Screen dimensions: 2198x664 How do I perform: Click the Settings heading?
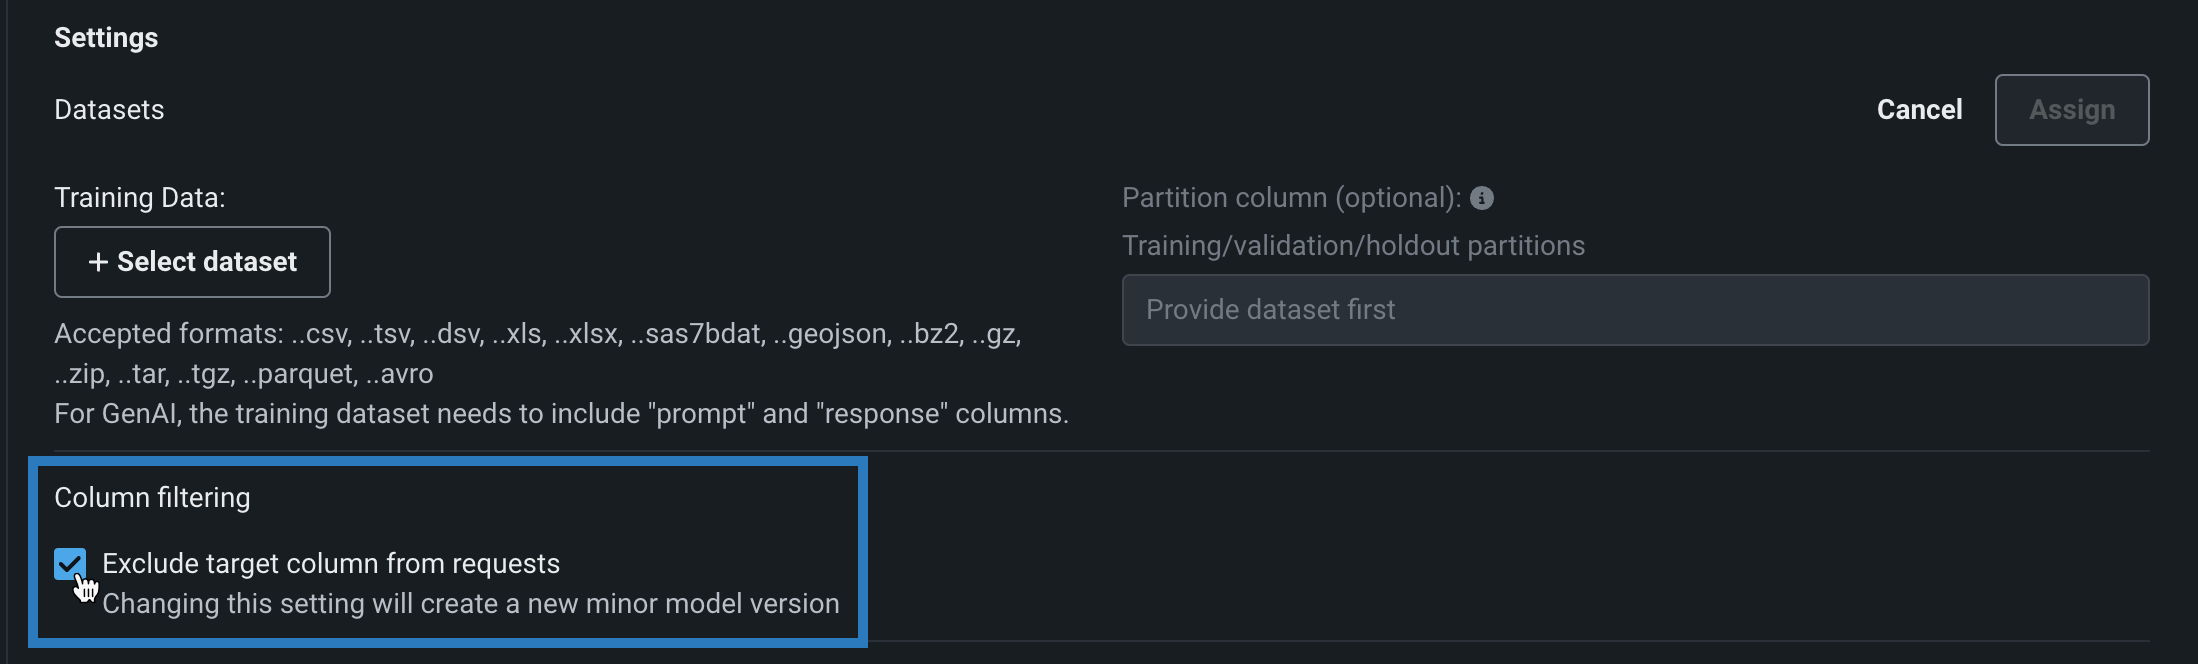click(106, 38)
